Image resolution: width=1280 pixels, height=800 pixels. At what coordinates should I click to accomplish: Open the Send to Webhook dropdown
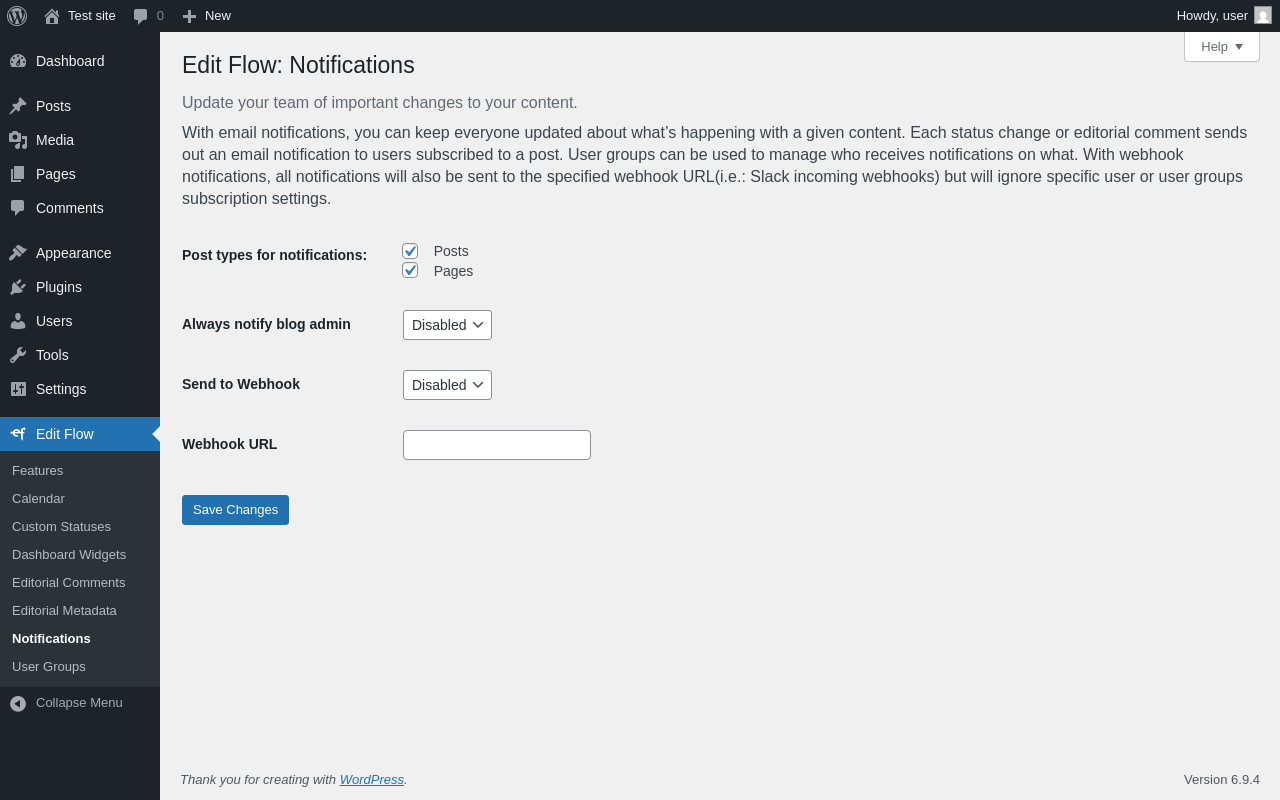pos(447,385)
